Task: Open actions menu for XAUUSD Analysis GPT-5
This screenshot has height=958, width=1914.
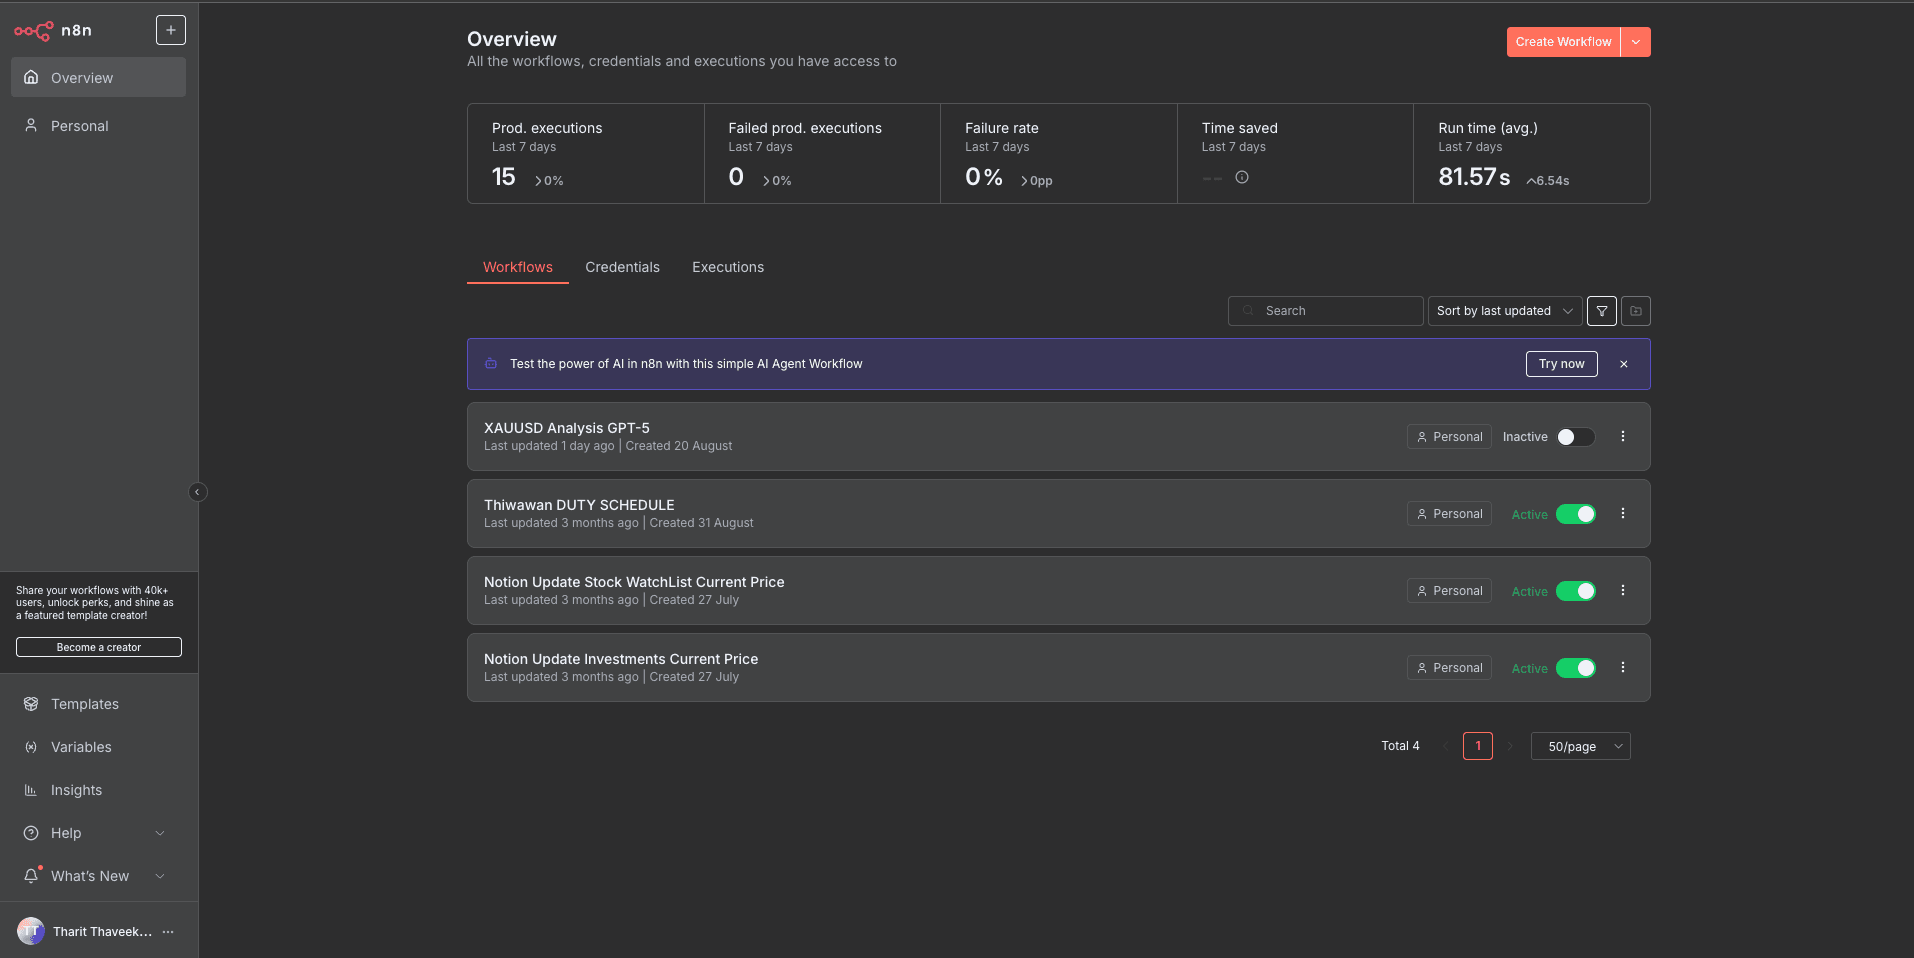Action: pyautogui.click(x=1623, y=436)
